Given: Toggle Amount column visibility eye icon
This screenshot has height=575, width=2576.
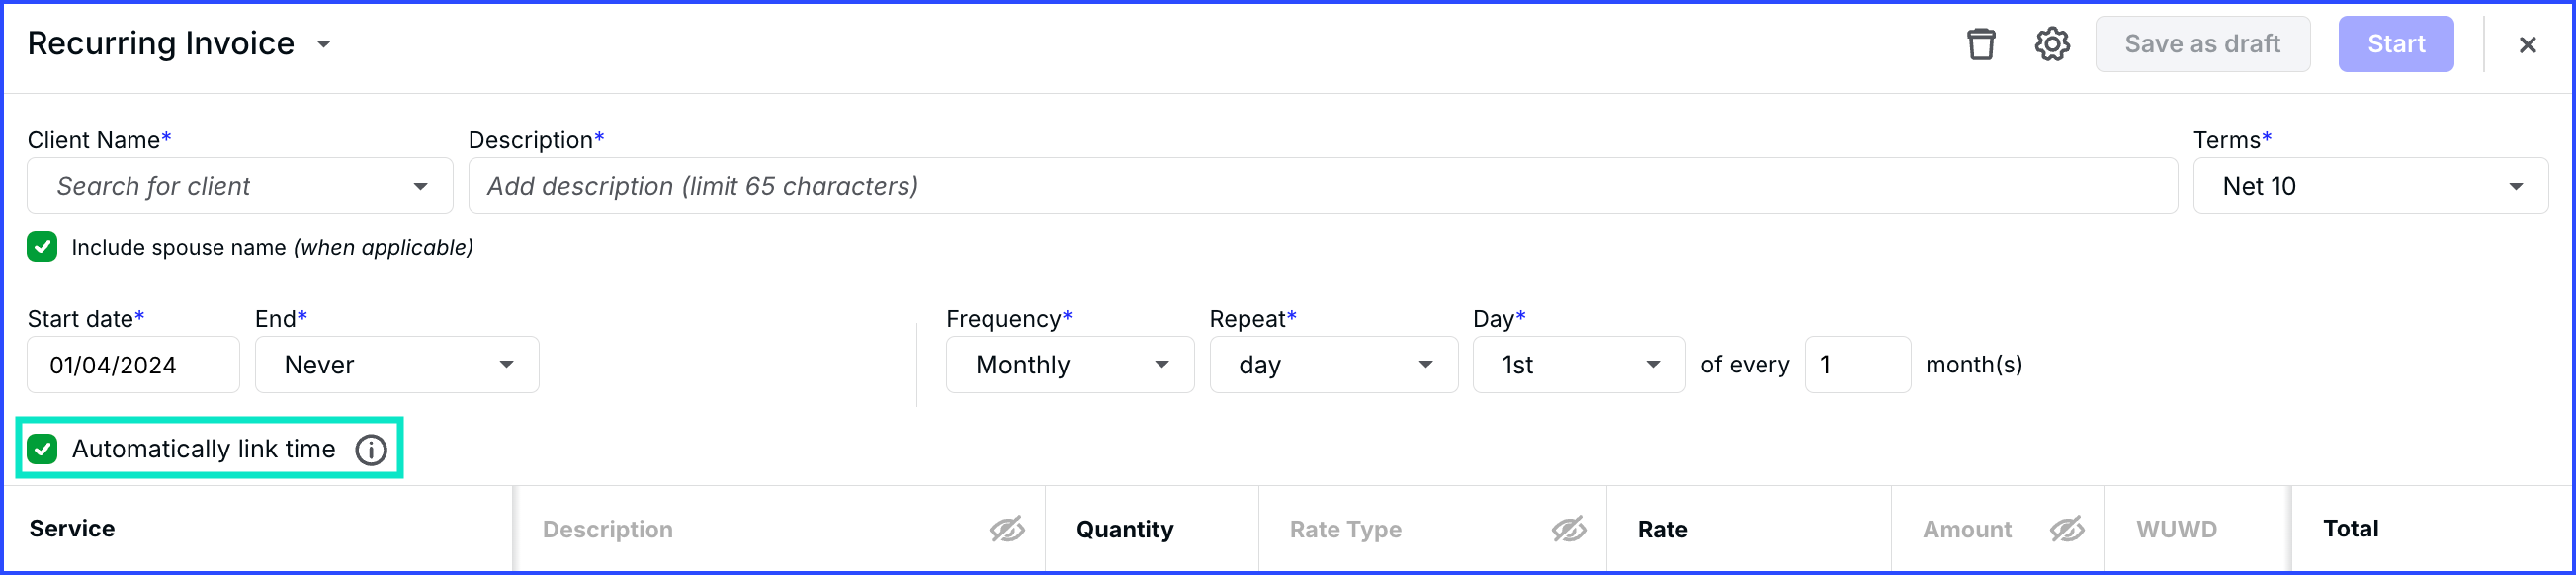Looking at the screenshot, I should click(x=2067, y=529).
